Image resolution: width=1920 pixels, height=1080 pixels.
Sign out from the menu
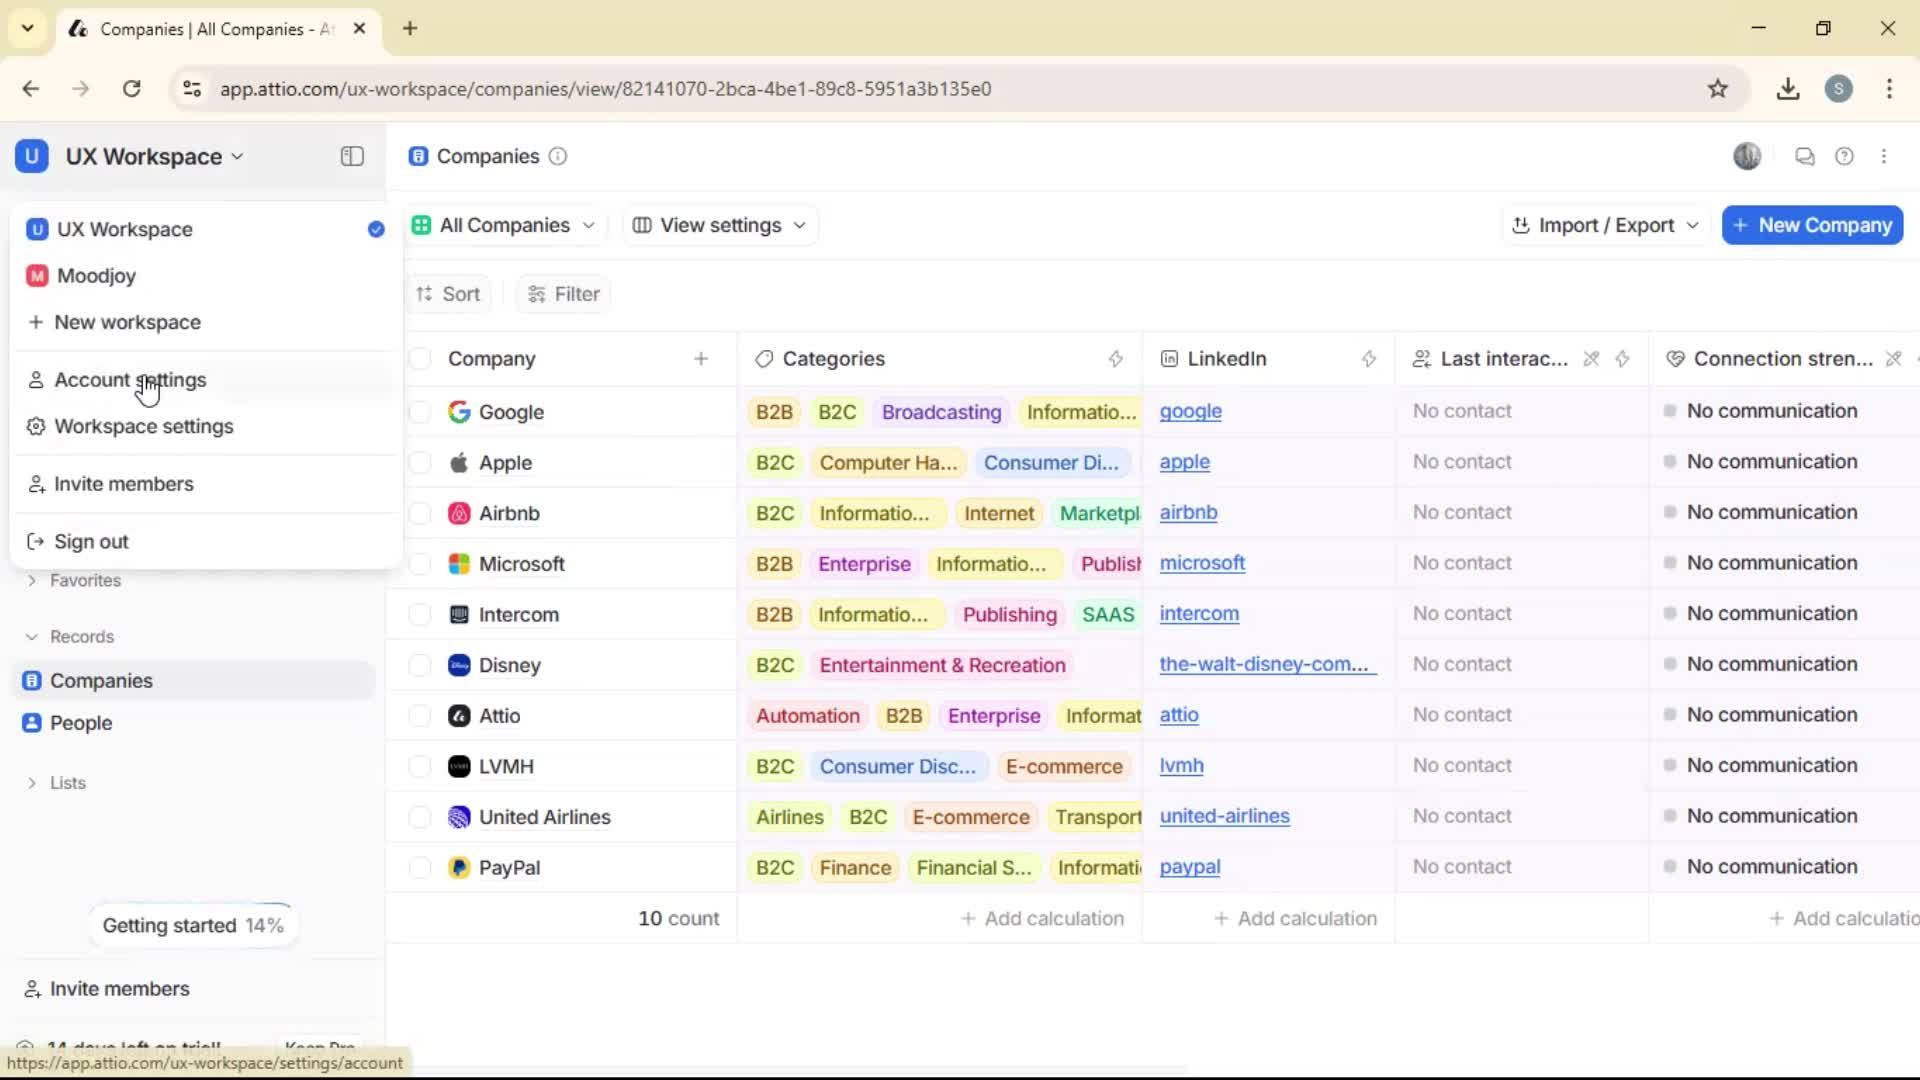point(205,541)
